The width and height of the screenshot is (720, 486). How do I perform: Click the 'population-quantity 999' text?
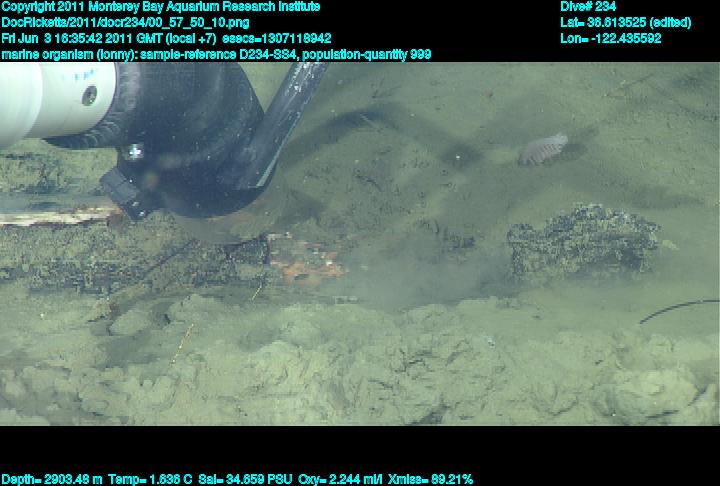(367, 55)
